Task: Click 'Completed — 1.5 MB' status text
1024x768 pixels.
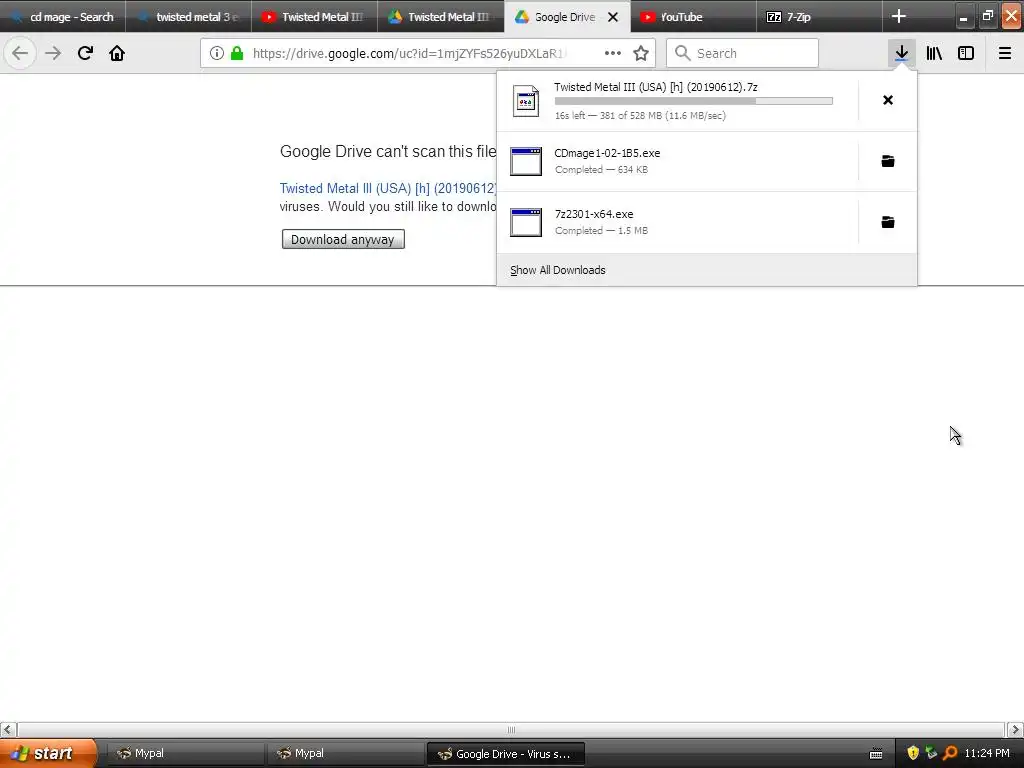Action: [601, 231]
